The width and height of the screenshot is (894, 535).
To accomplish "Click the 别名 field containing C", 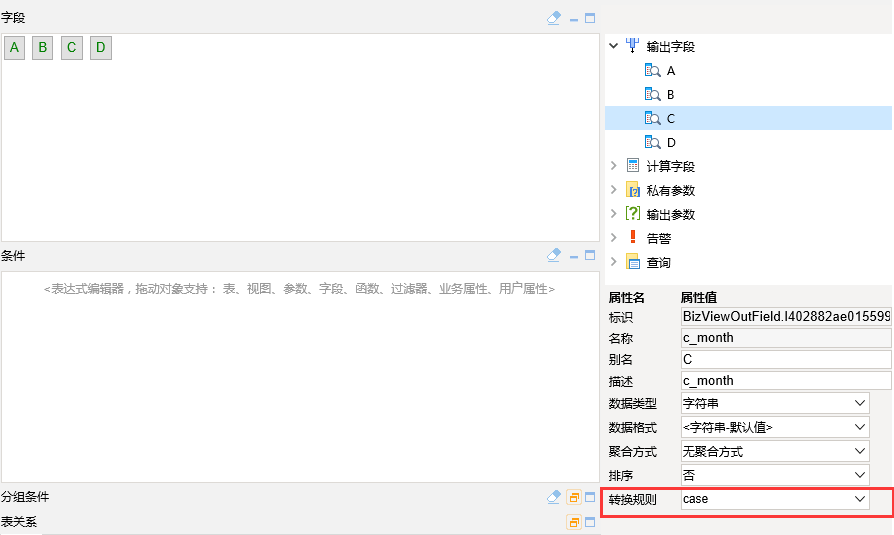I will tap(786, 359).
